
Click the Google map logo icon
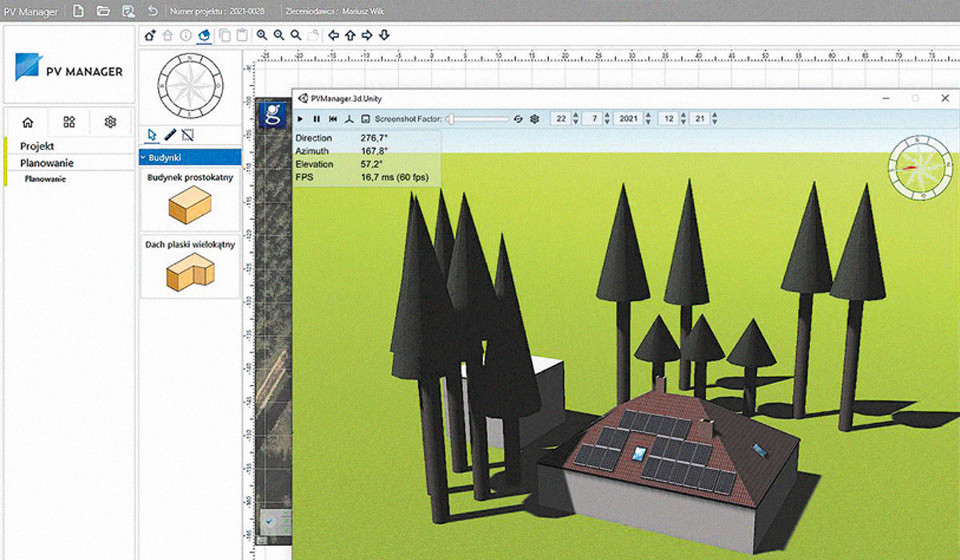[272, 115]
